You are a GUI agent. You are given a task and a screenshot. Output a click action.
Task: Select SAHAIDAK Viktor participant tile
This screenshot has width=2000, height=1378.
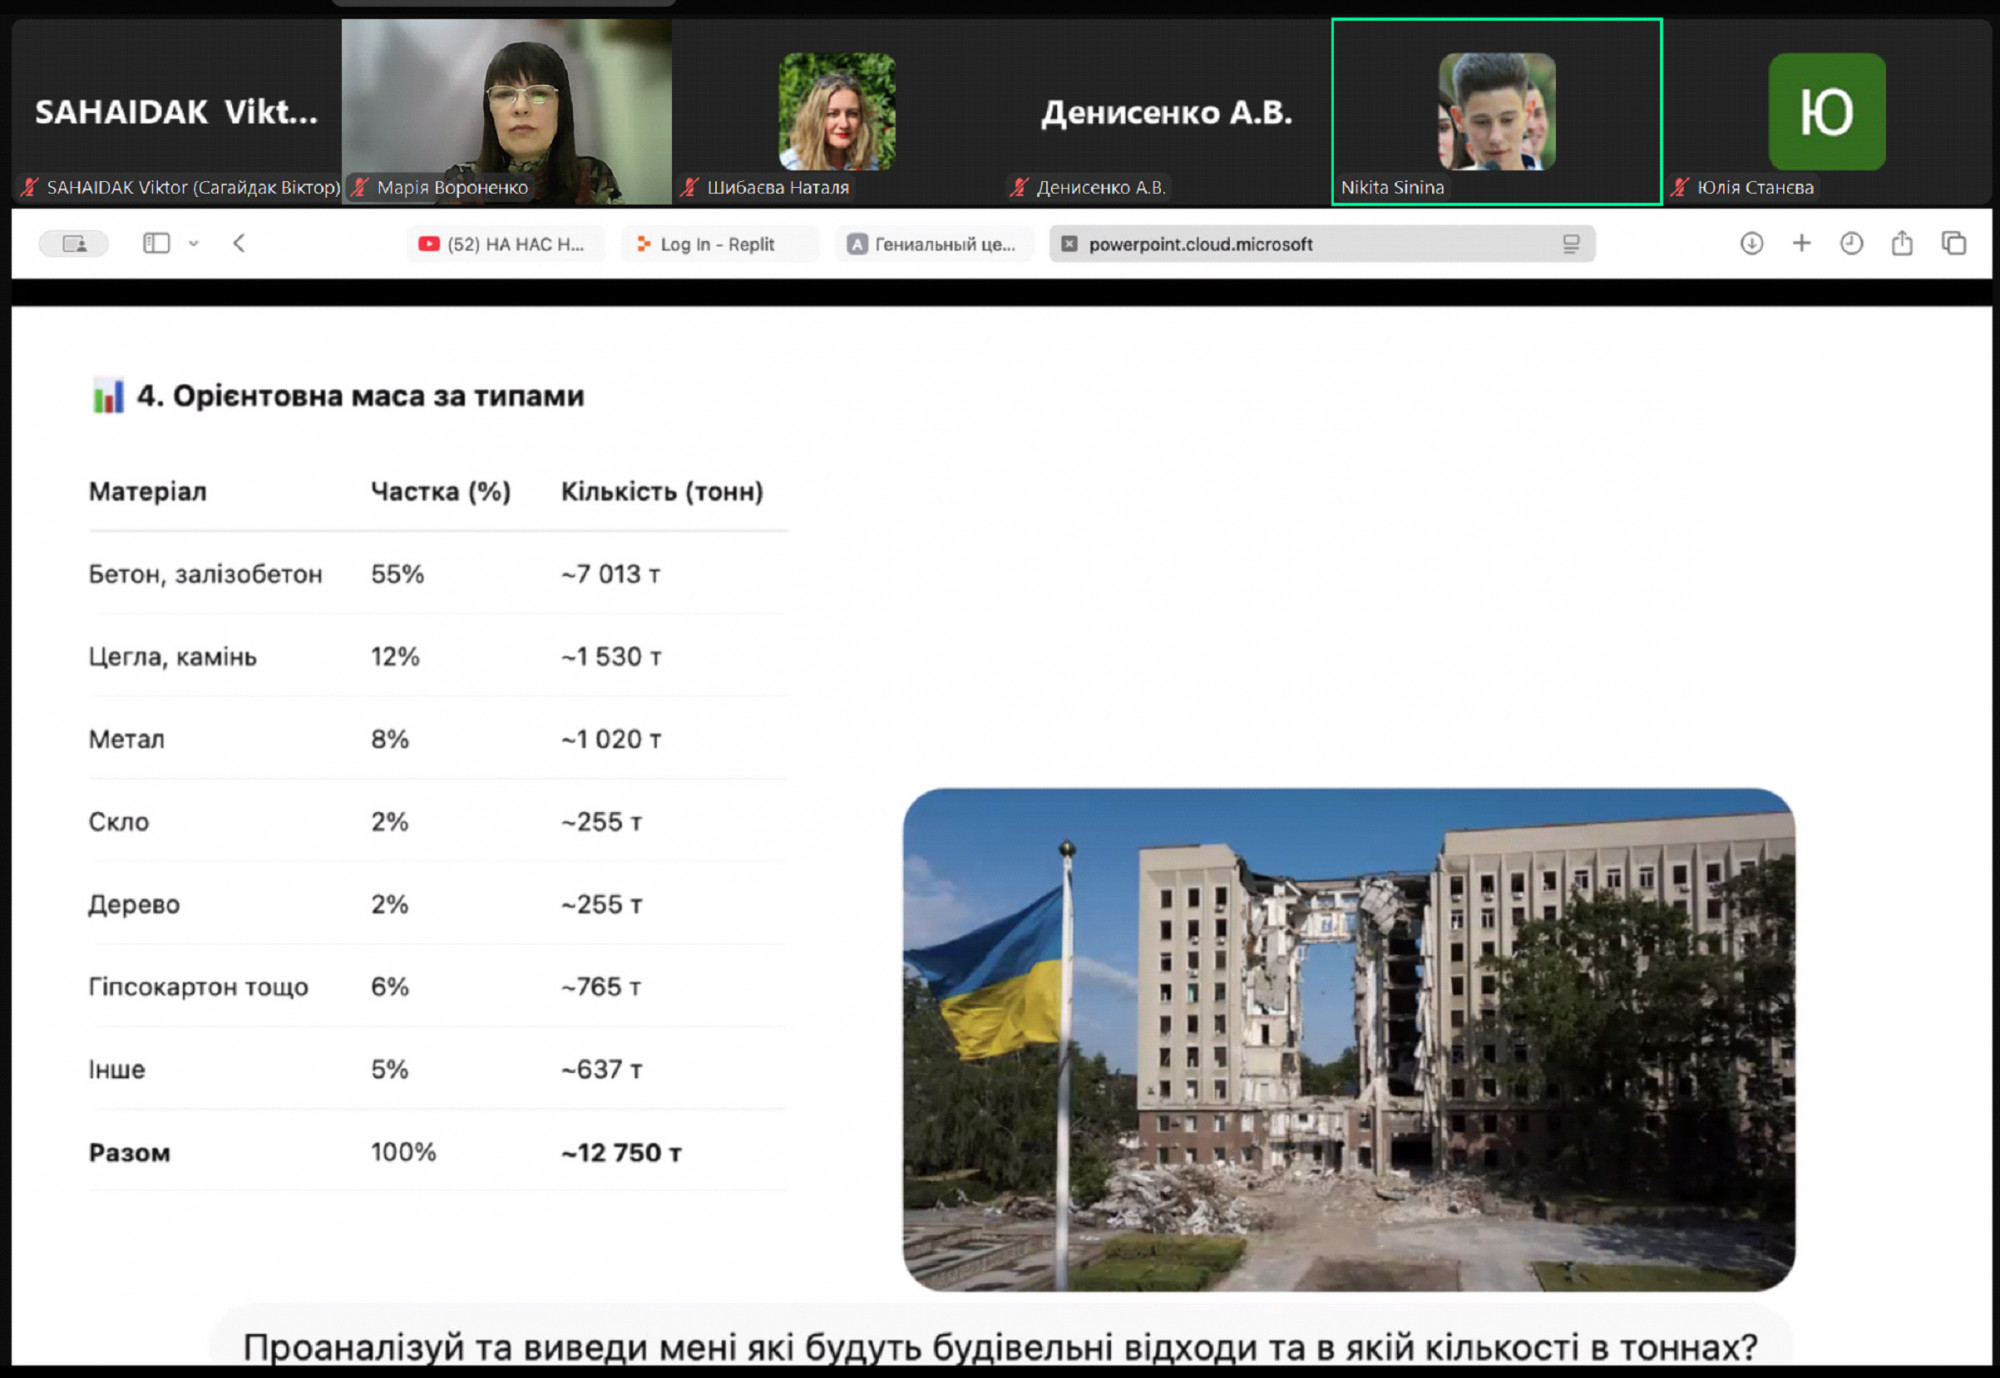coord(176,111)
